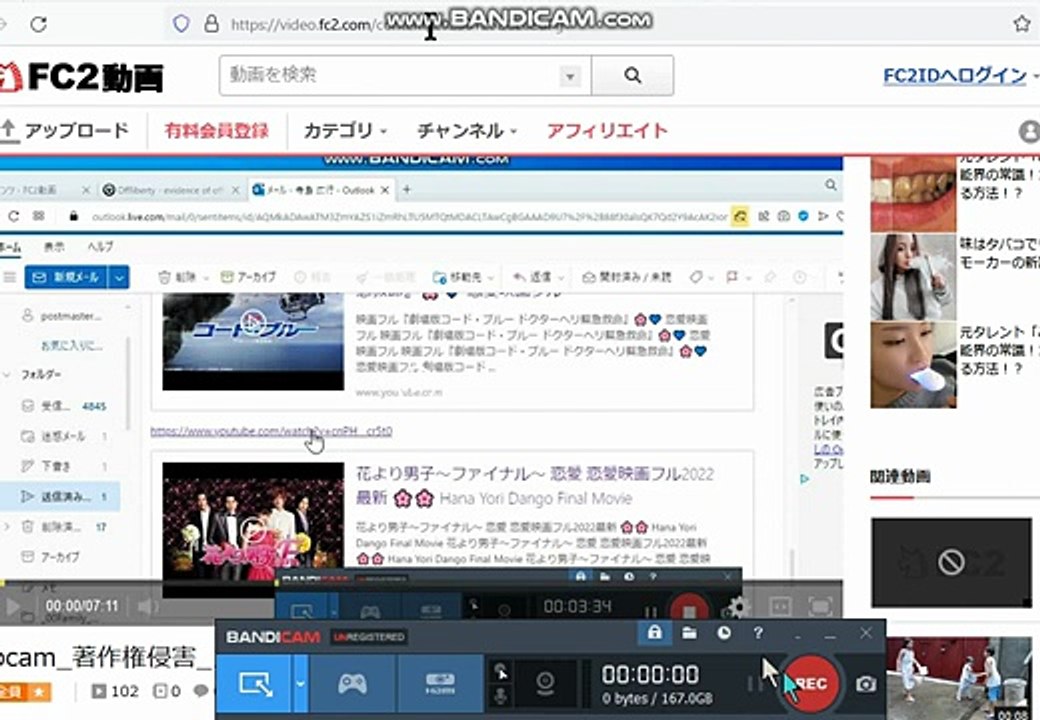Open the FC2 player settings gear
Image resolution: width=1040 pixels, height=720 pixels.
pos(738,606)
